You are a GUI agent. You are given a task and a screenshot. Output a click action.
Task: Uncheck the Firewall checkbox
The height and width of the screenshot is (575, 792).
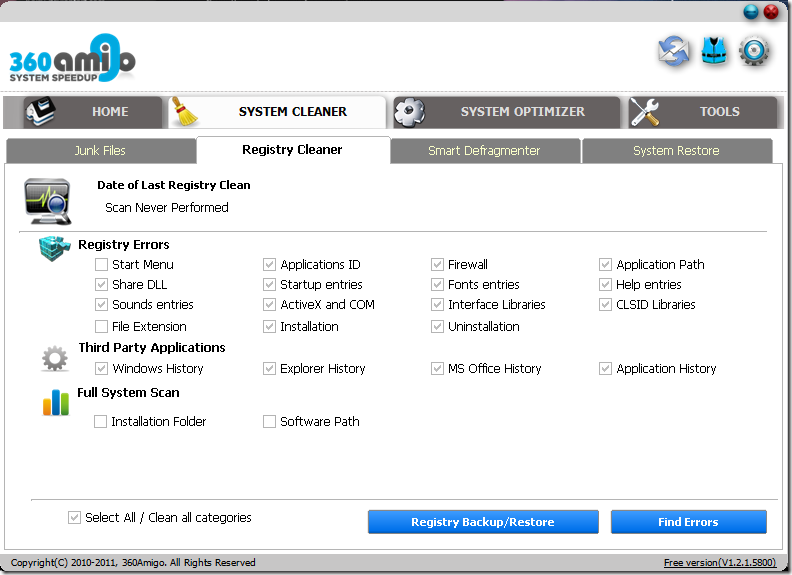[x=437, y=264]
